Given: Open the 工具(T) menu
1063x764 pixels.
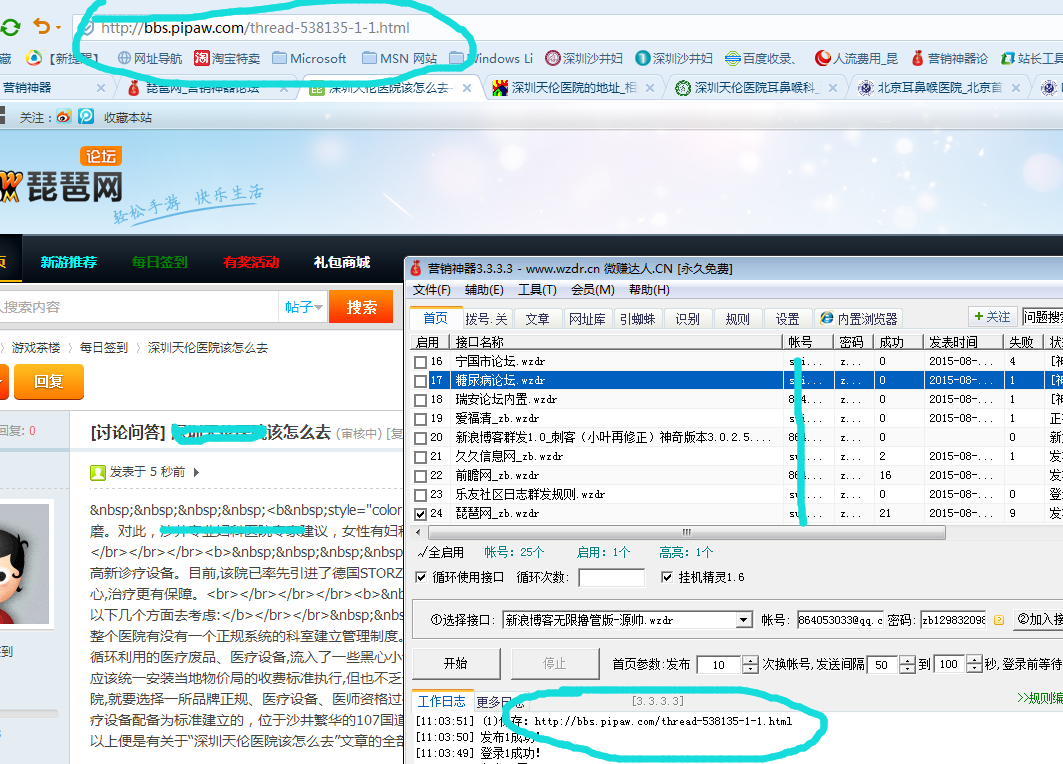Looking at the screenshot, I should tap(537, 290).
